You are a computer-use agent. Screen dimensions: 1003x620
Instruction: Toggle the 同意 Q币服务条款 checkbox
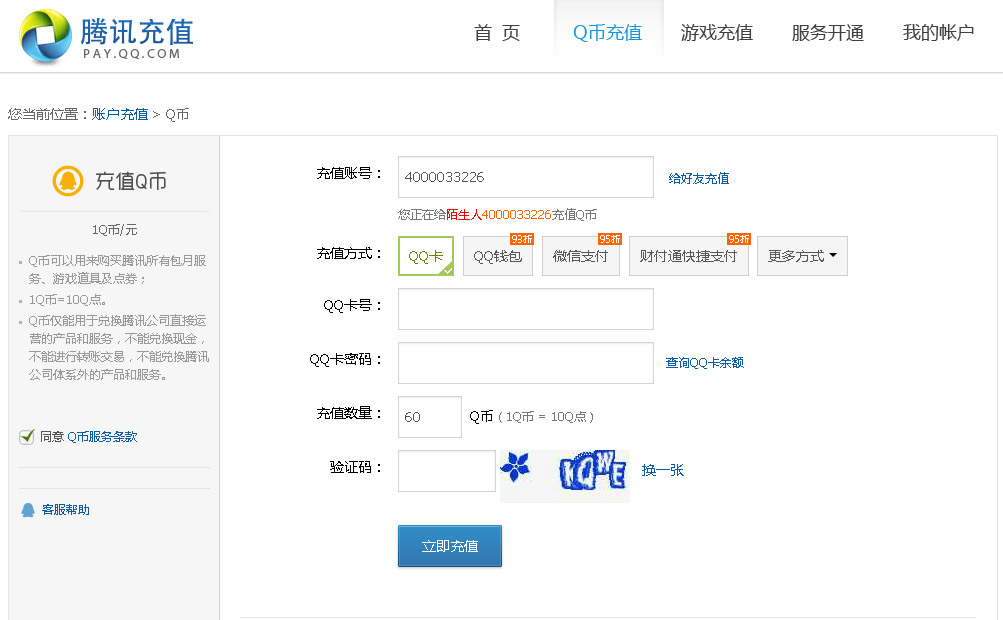click(x=26, y=437)
